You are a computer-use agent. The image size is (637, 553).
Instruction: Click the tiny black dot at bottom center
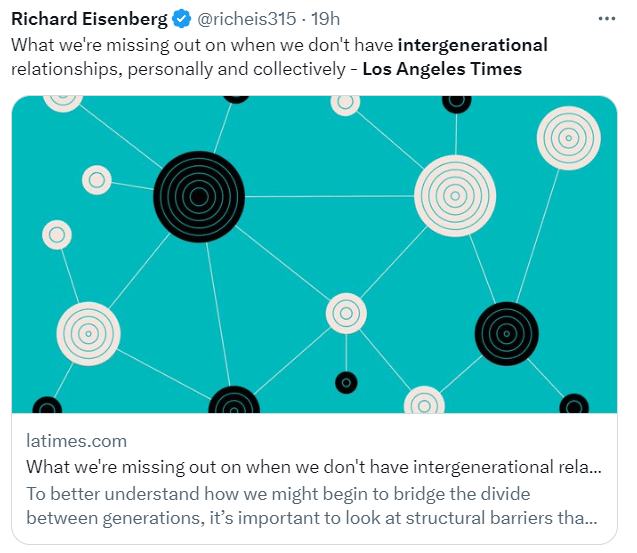346,382
